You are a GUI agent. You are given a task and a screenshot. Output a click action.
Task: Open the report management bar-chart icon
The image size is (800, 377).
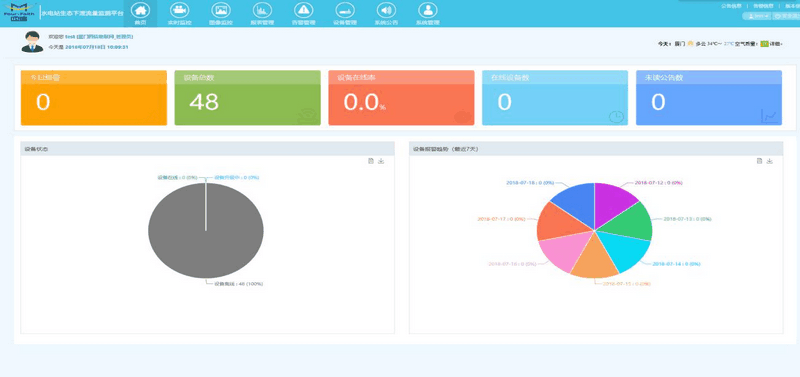click(262, 10)
